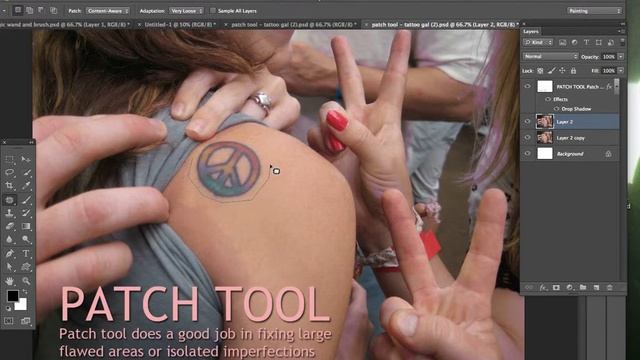Image resolution: width=640 pixels, height=360 pixels.
Task: Select the Clone Stamp tool
Action: click(x=9, y=213)
